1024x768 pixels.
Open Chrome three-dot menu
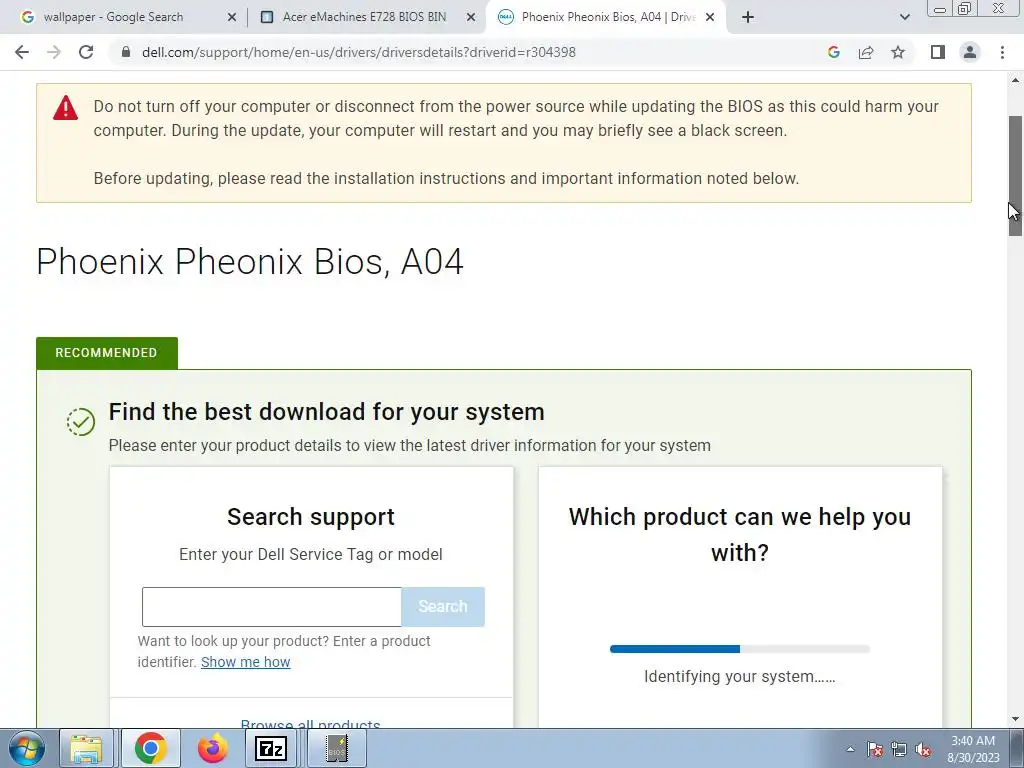coord(1002,52)
